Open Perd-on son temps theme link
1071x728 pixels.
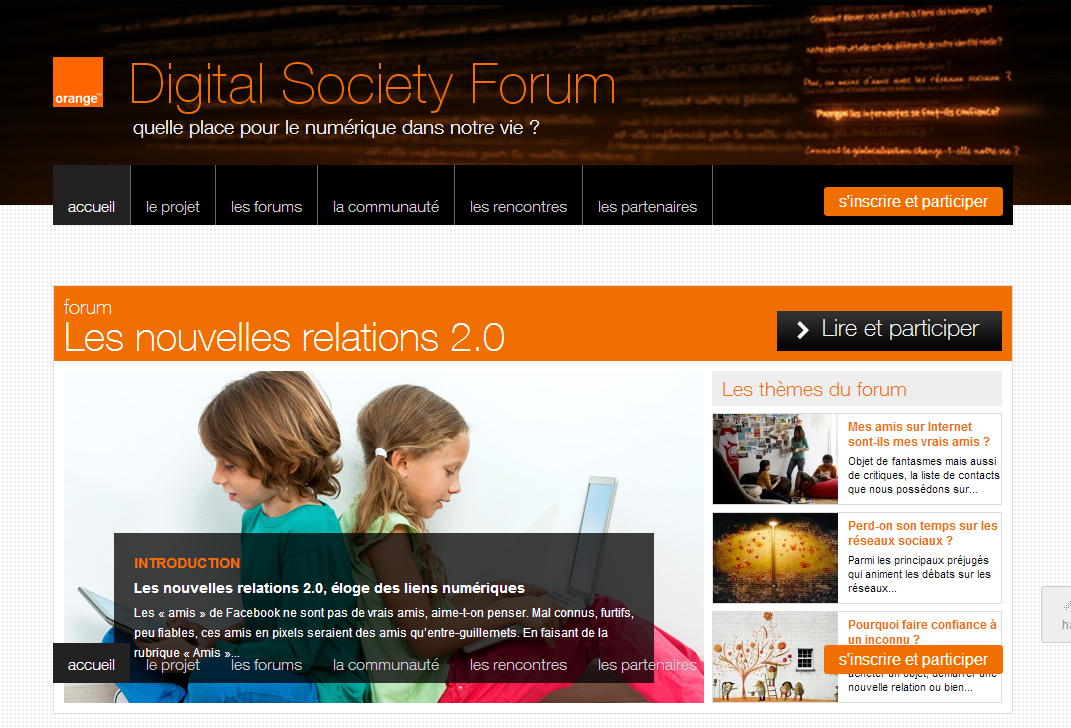[x=923, y=533]
